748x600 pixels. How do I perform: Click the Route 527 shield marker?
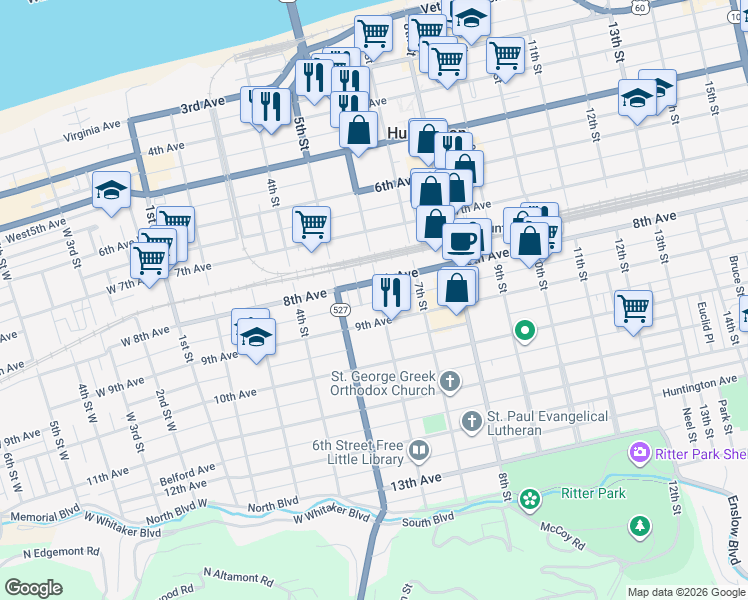click(341, 310)
